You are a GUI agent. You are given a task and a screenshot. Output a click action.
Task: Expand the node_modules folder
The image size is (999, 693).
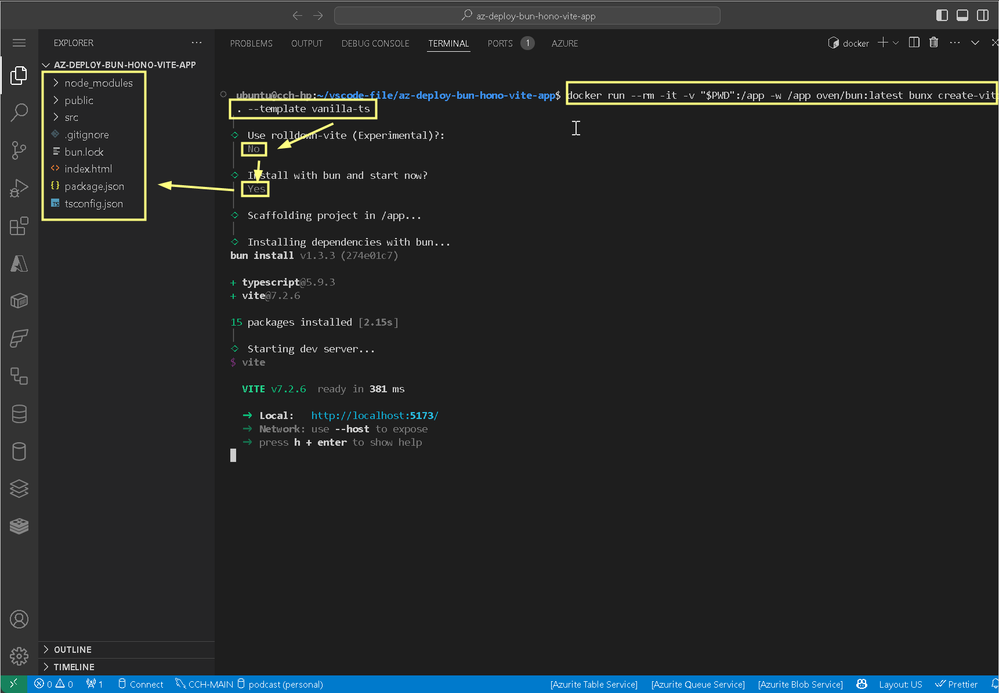[98, 83]
